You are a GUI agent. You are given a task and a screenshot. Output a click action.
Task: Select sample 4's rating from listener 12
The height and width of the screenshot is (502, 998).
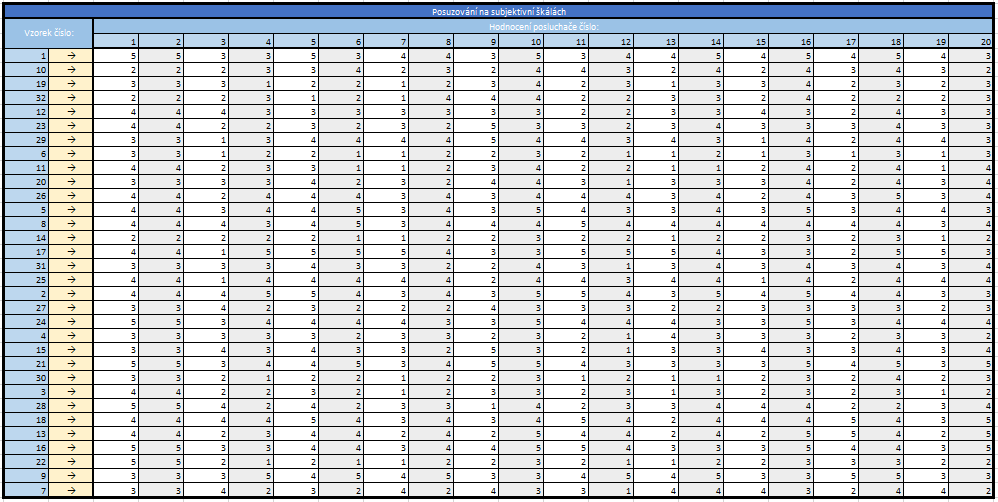(612, 336)
